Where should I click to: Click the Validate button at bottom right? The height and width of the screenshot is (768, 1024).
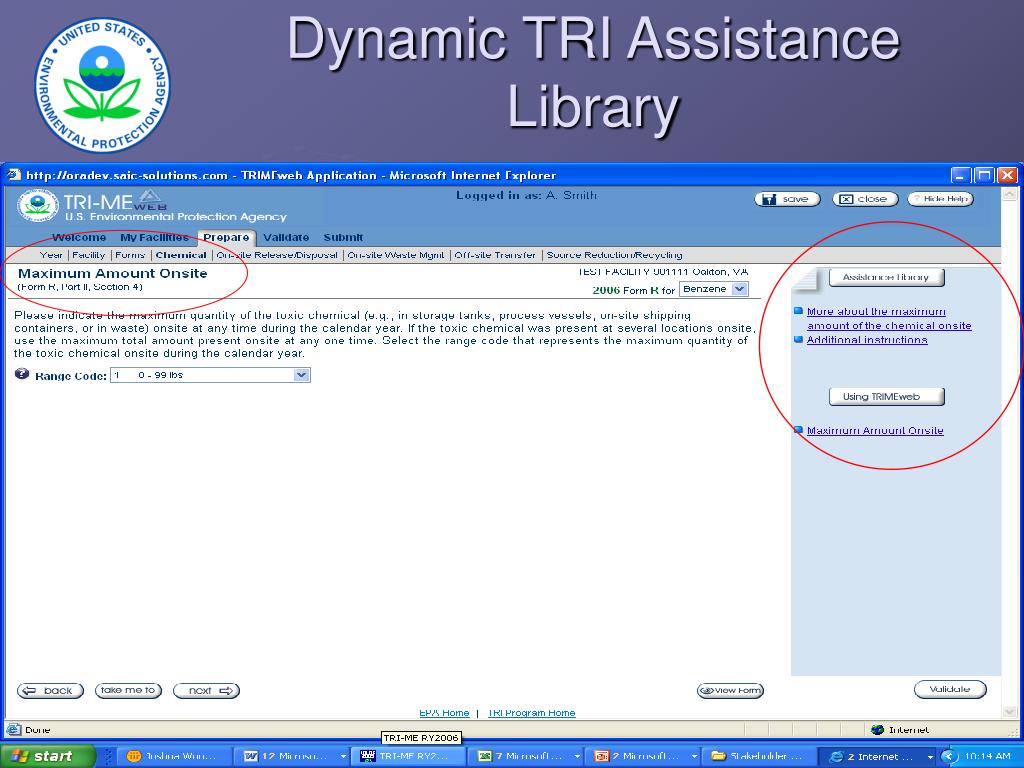coord(950,689)
